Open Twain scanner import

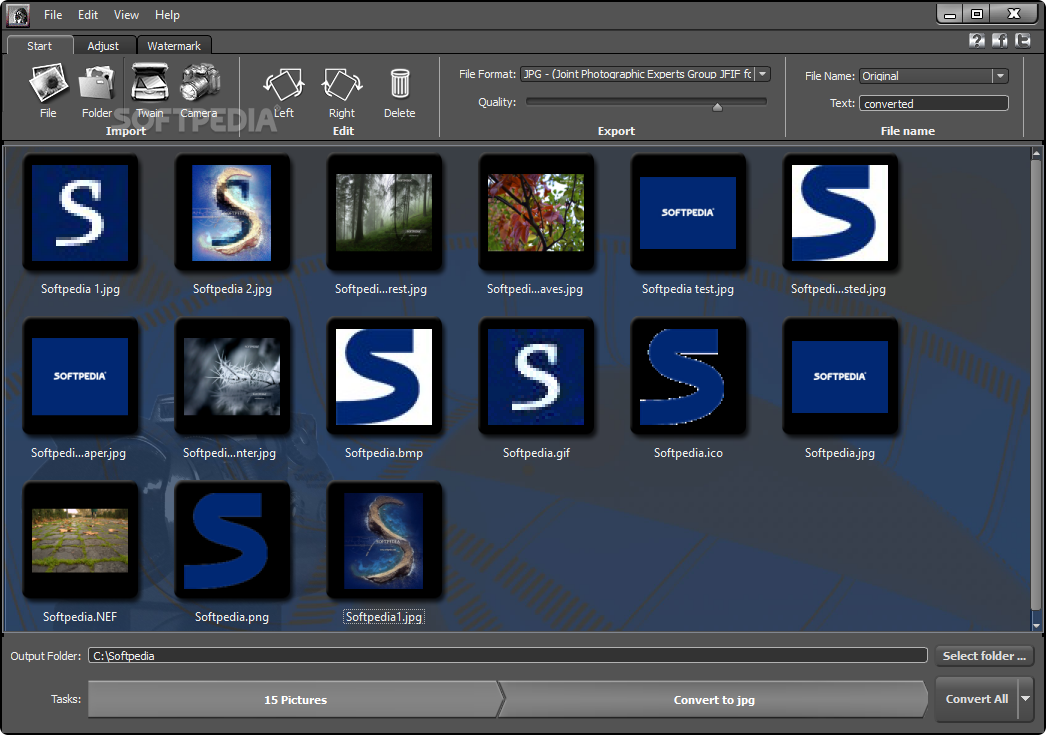pyautogui.click(x=149, y=85)
